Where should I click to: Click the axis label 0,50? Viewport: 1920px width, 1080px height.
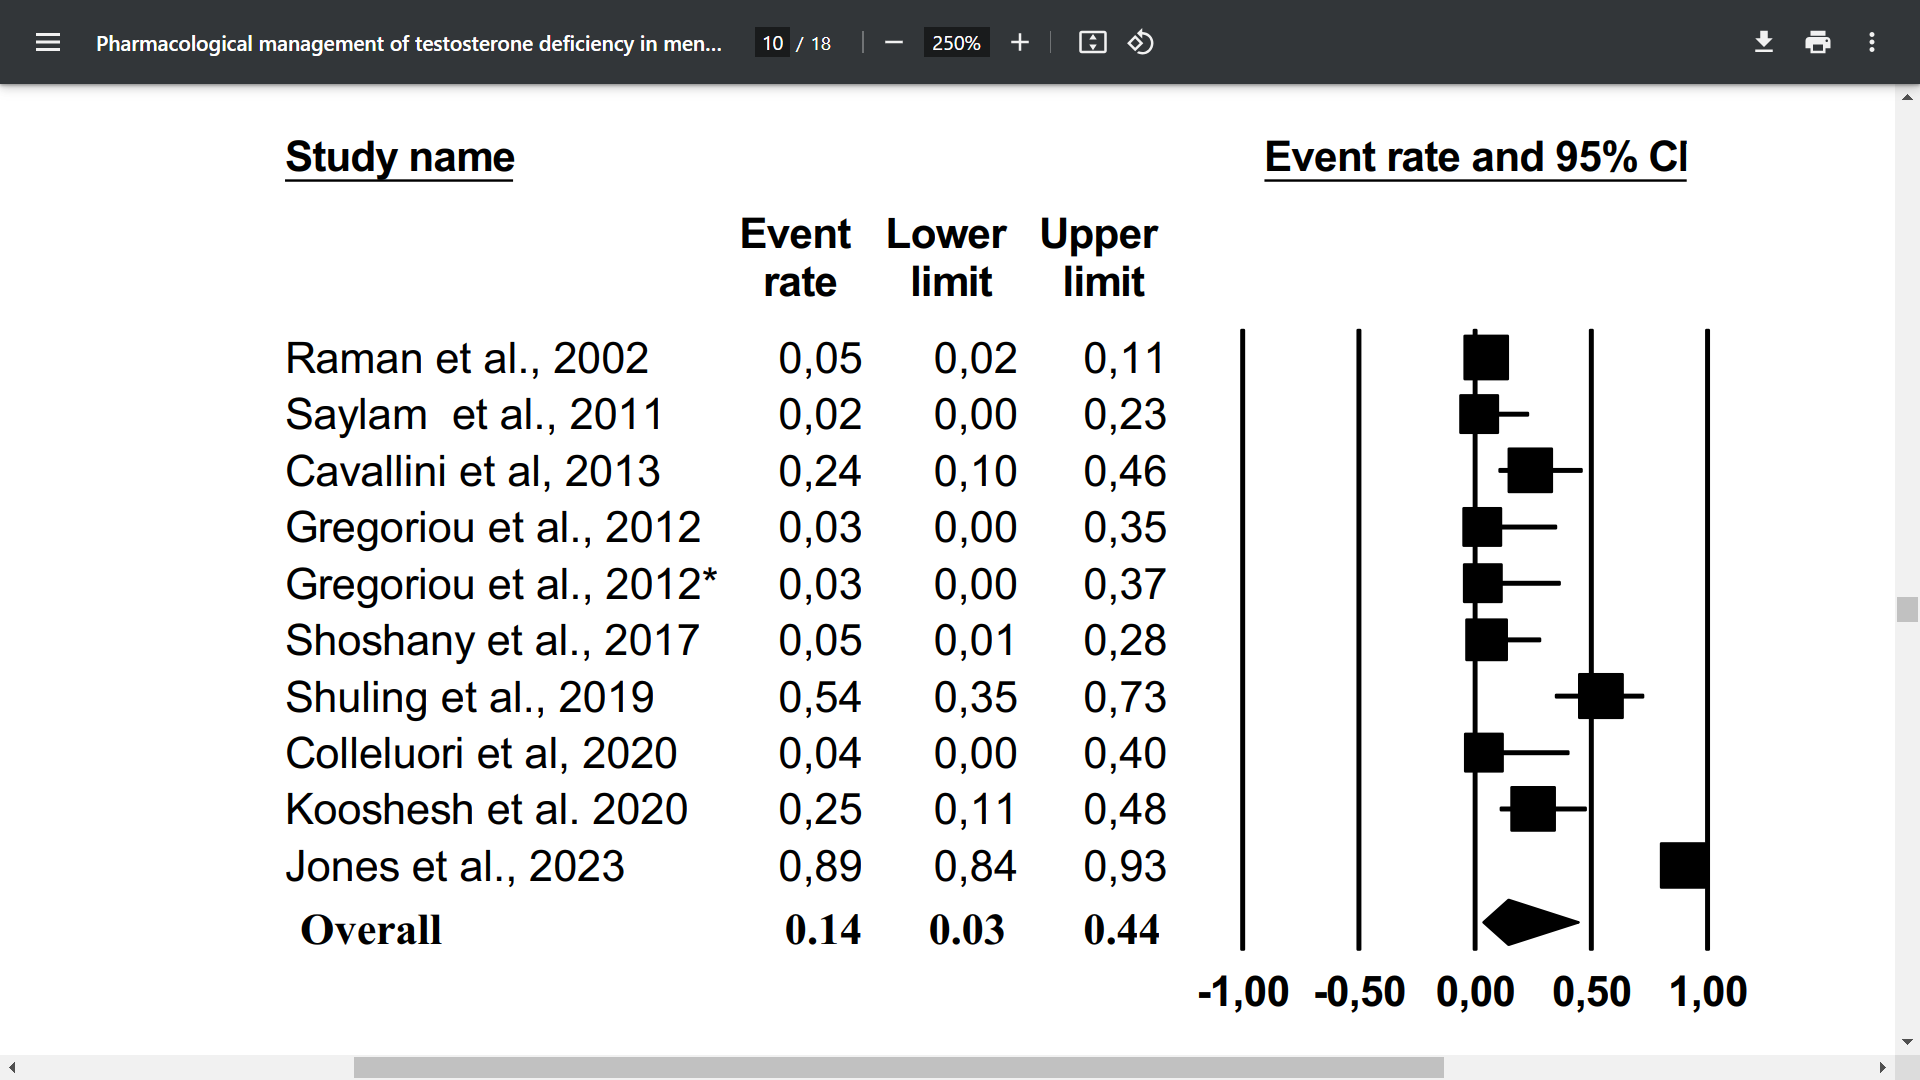point(1591,992)
